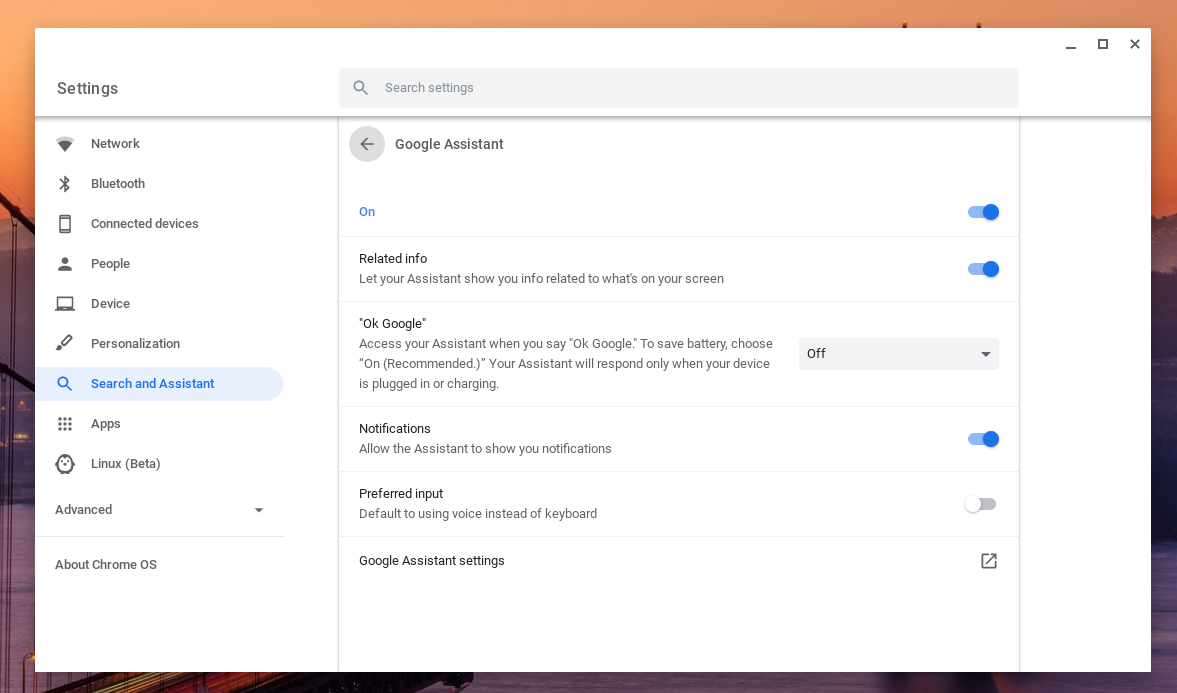Open external link icon for Assistant settings
Viewport: 1177px width, 693px height.
point(988,561)
